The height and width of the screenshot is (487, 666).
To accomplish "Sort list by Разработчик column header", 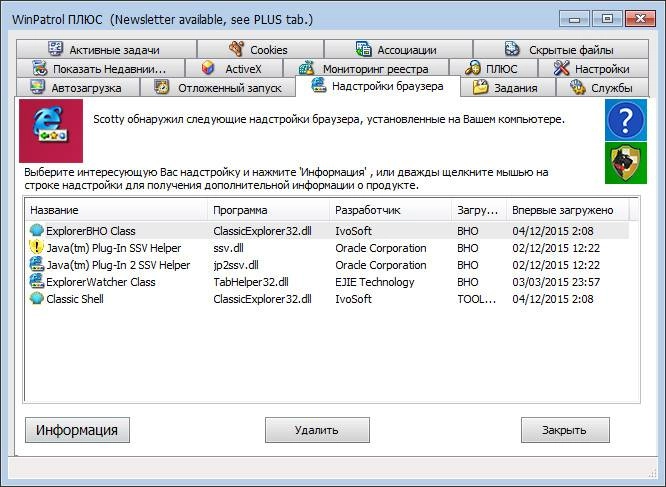I will [390, 210].
